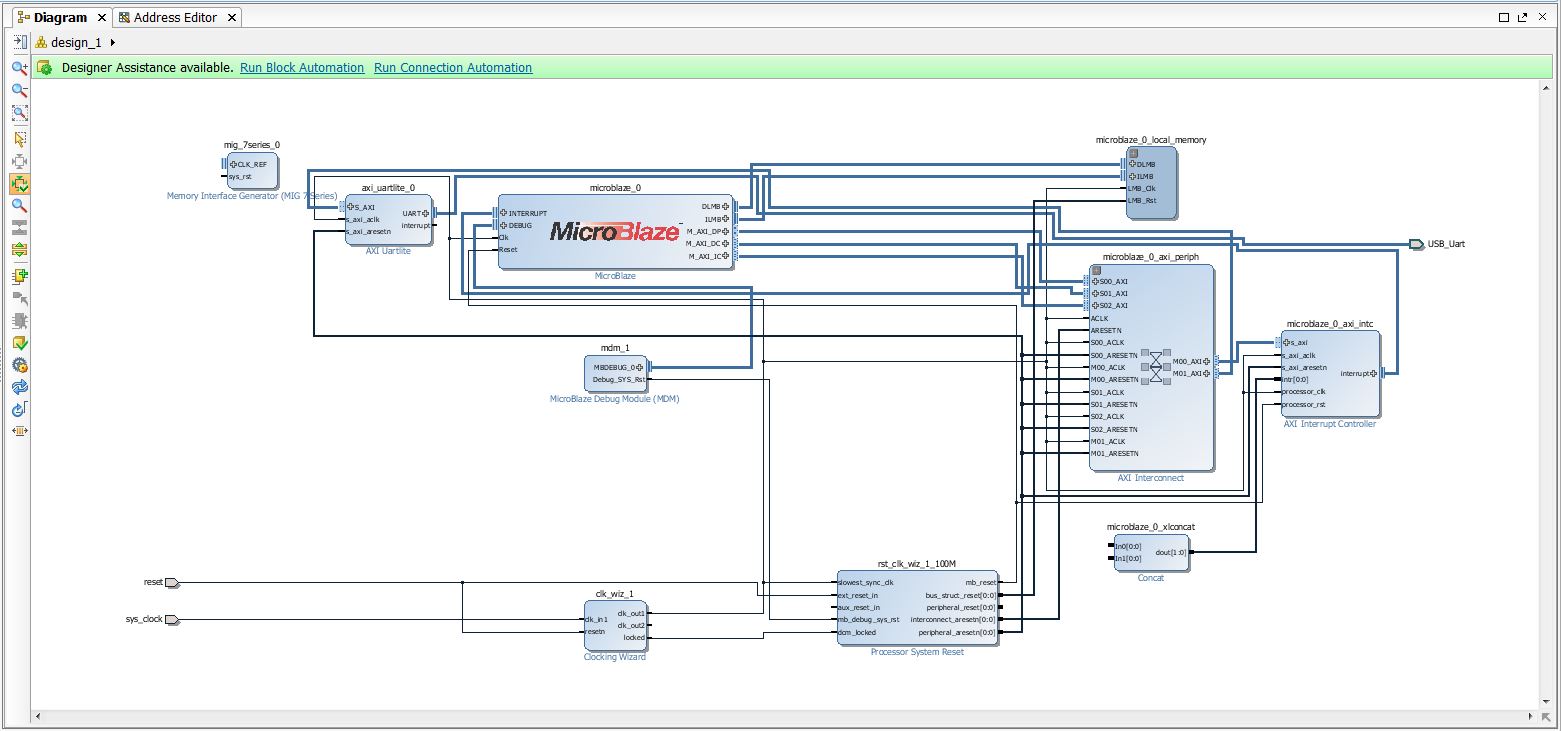Open the Search magnifier tool in sidebar
The image size is (1561, 731).
point(19,206)
